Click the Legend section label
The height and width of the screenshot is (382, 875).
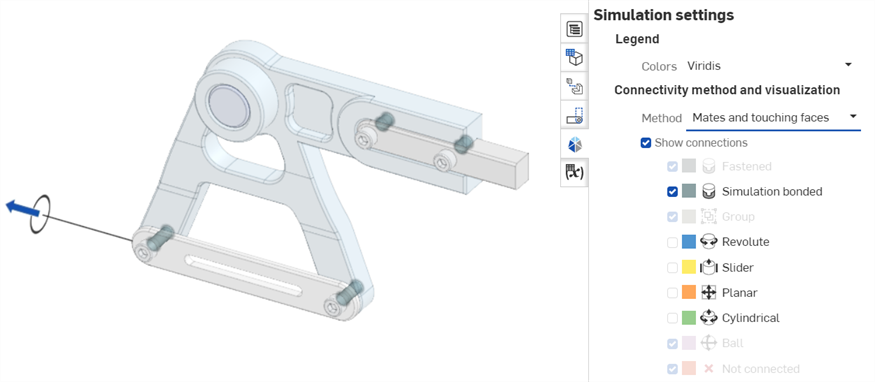click(637, 39)
